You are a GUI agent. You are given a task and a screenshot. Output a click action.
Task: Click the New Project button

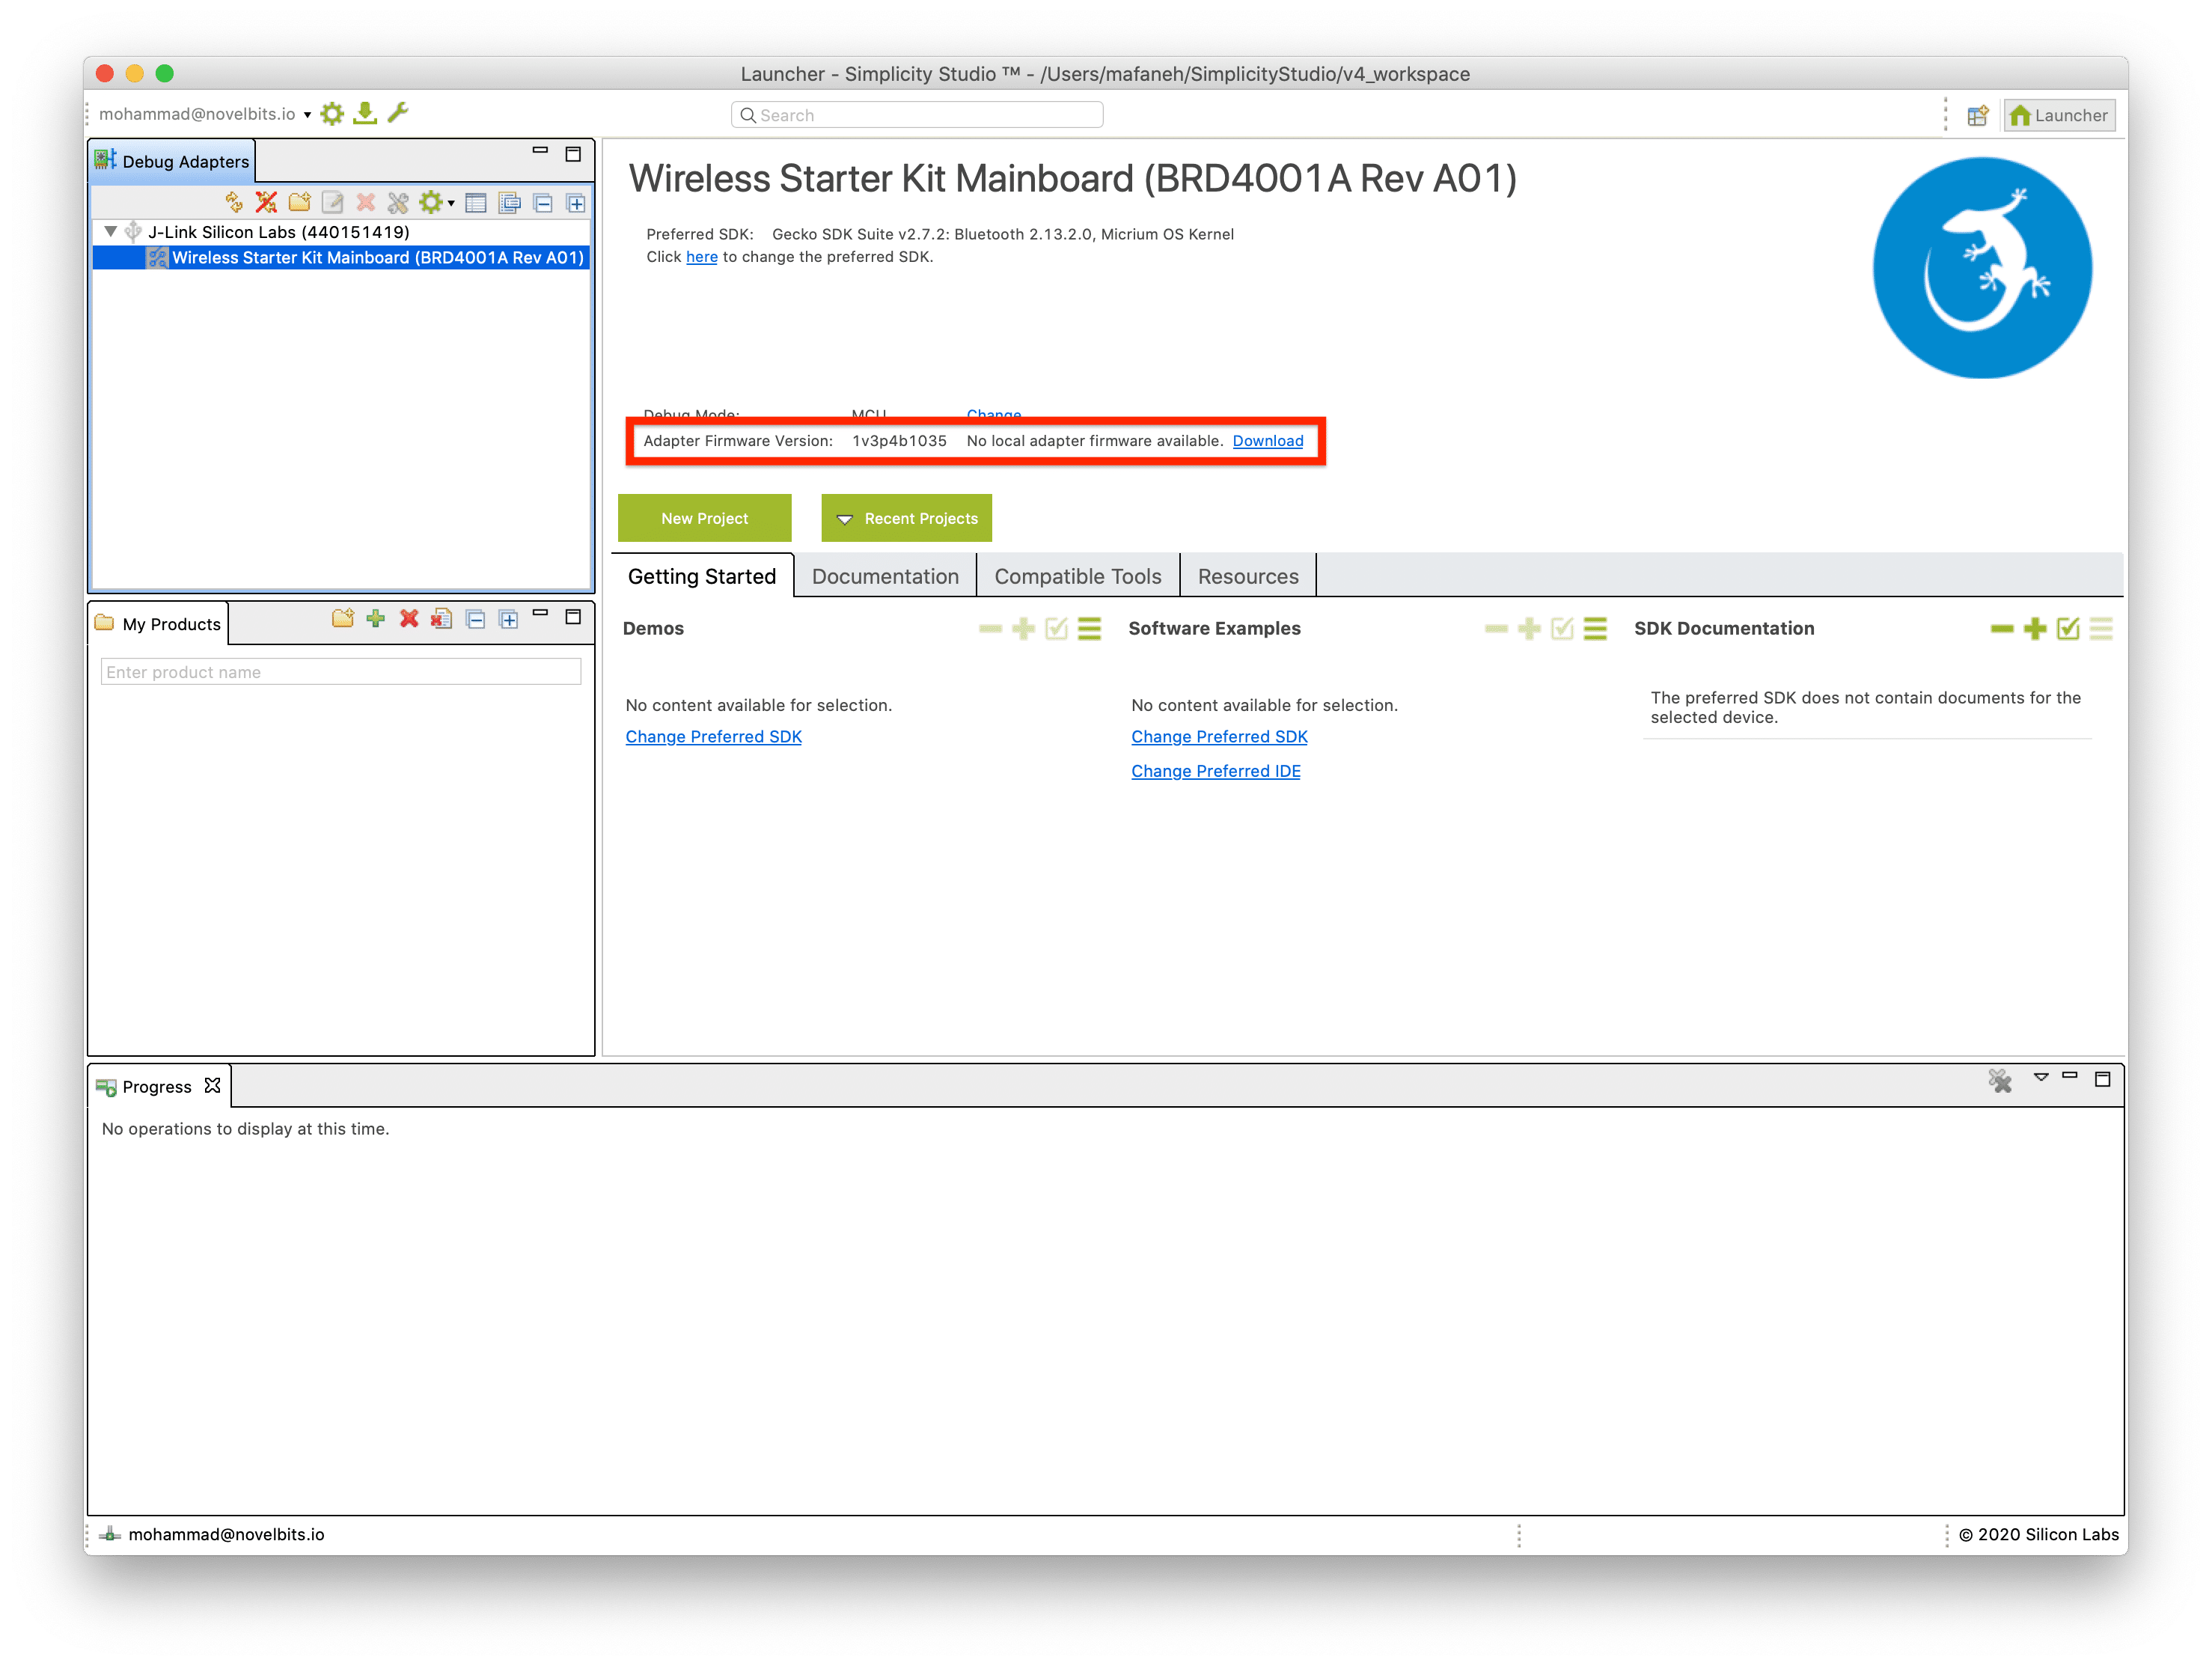click(704, 518)
